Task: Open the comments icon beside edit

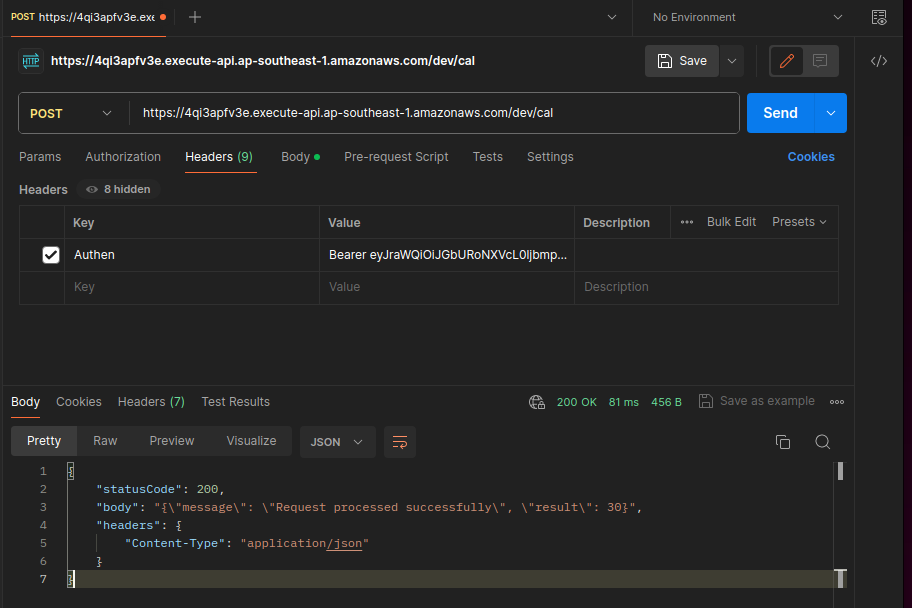Action: pos(820,61)
